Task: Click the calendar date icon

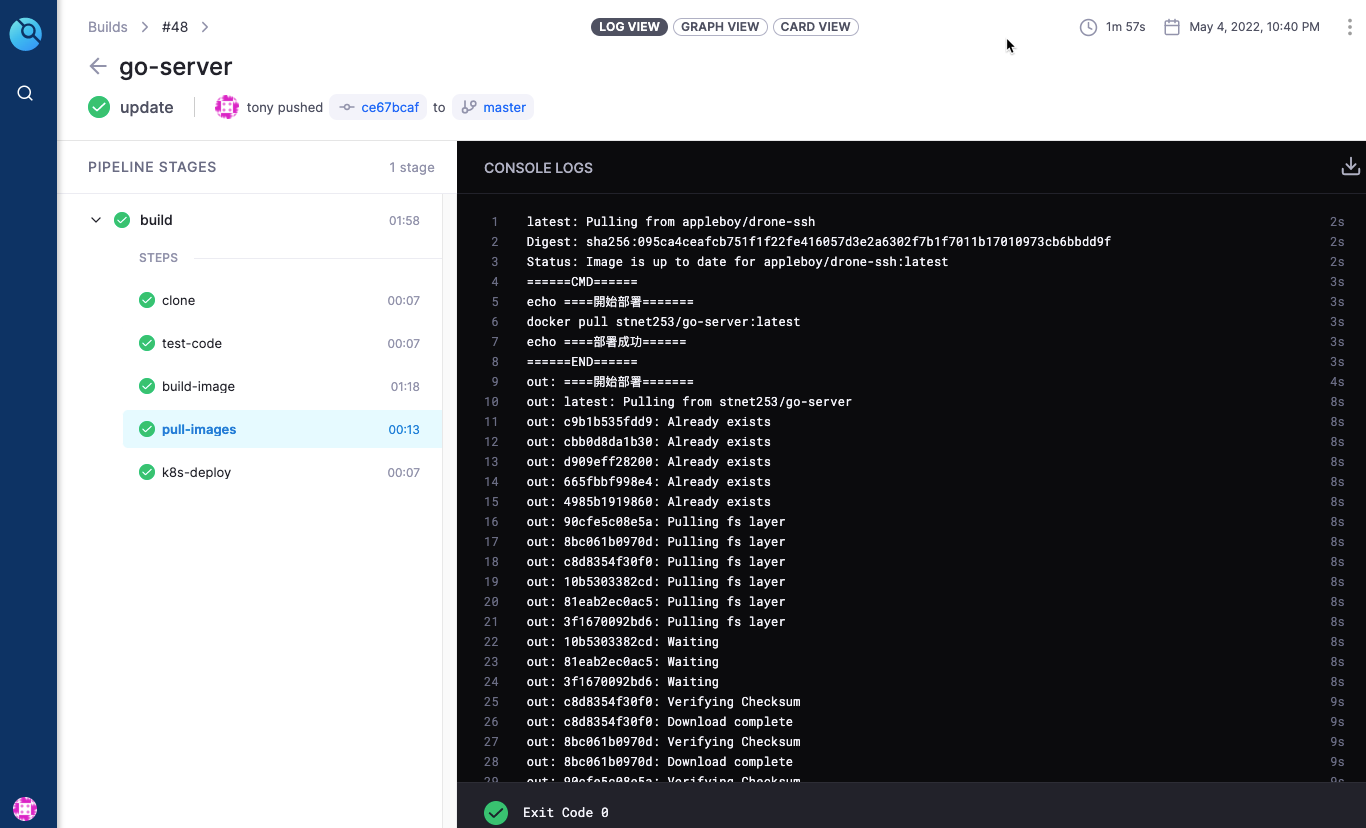Action: [1172, 27]
